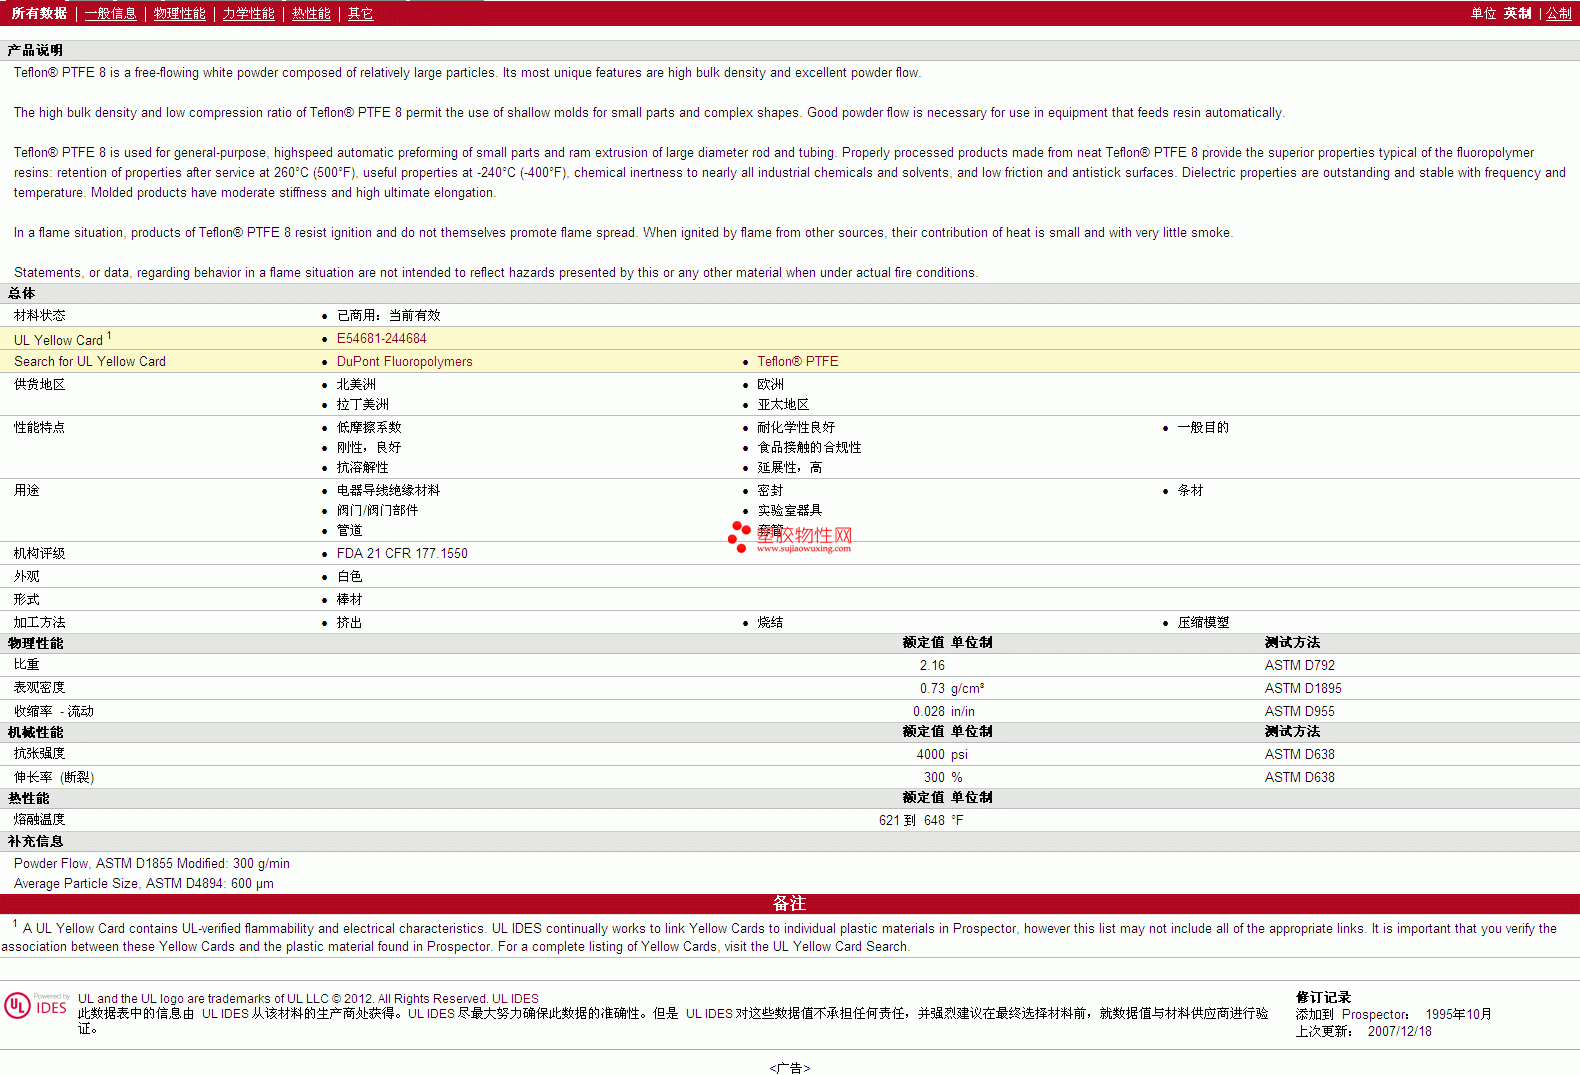Click the 条材 use entry
The width and height of the screenshot is (1580, 1075).
(1190, 491)
